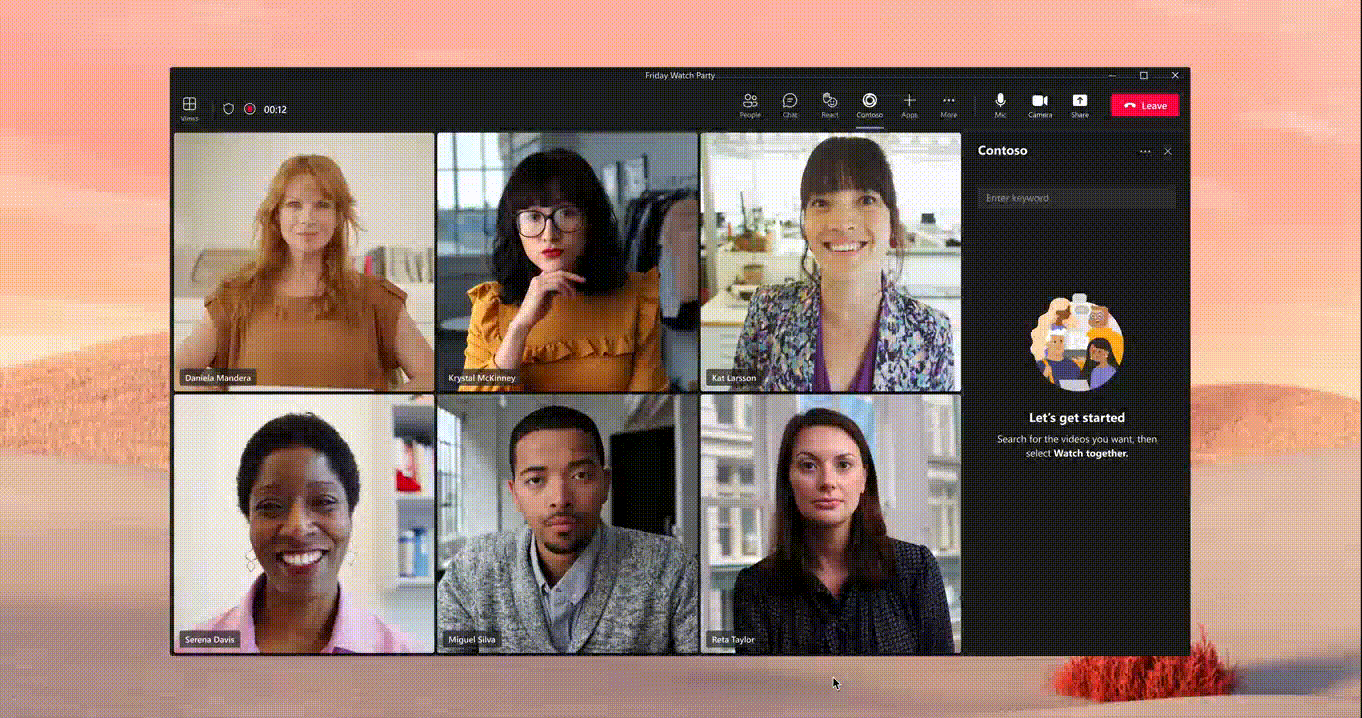Expand the More options menu in toolbar
Image resolution: width=1362 pixels, height=718 pixels.
(949, 104)
